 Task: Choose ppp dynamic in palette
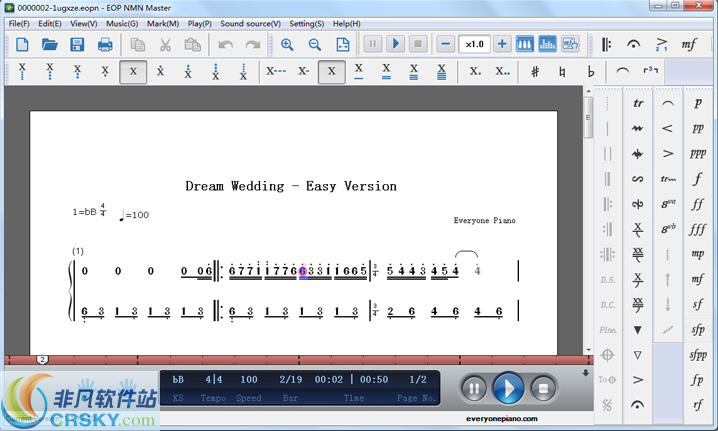pyautogui.click(x=697, y=154)
